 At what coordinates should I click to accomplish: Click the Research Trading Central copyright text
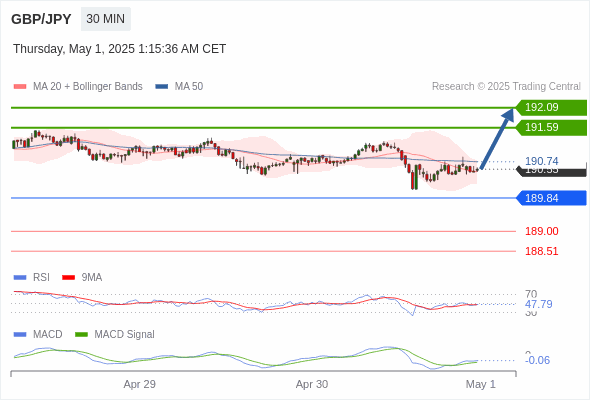click(x=506, y=87)
